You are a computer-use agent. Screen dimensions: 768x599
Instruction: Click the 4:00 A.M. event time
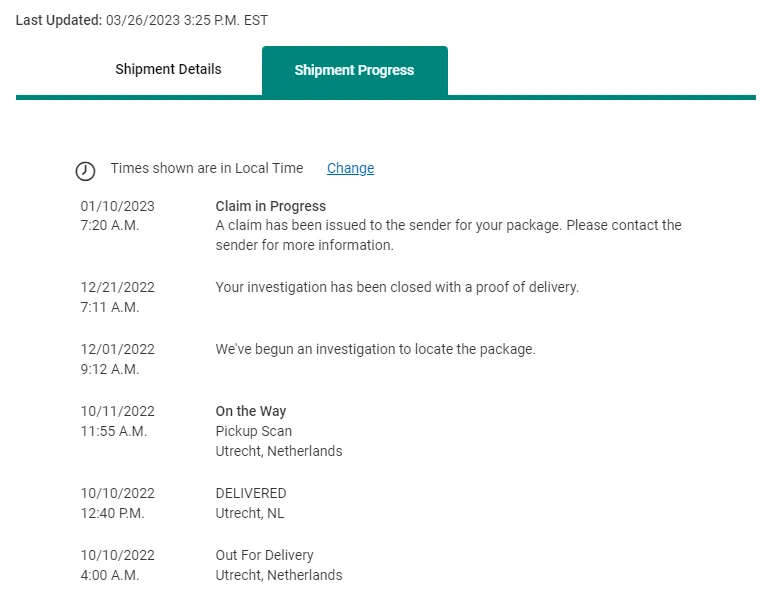[110, 575]
